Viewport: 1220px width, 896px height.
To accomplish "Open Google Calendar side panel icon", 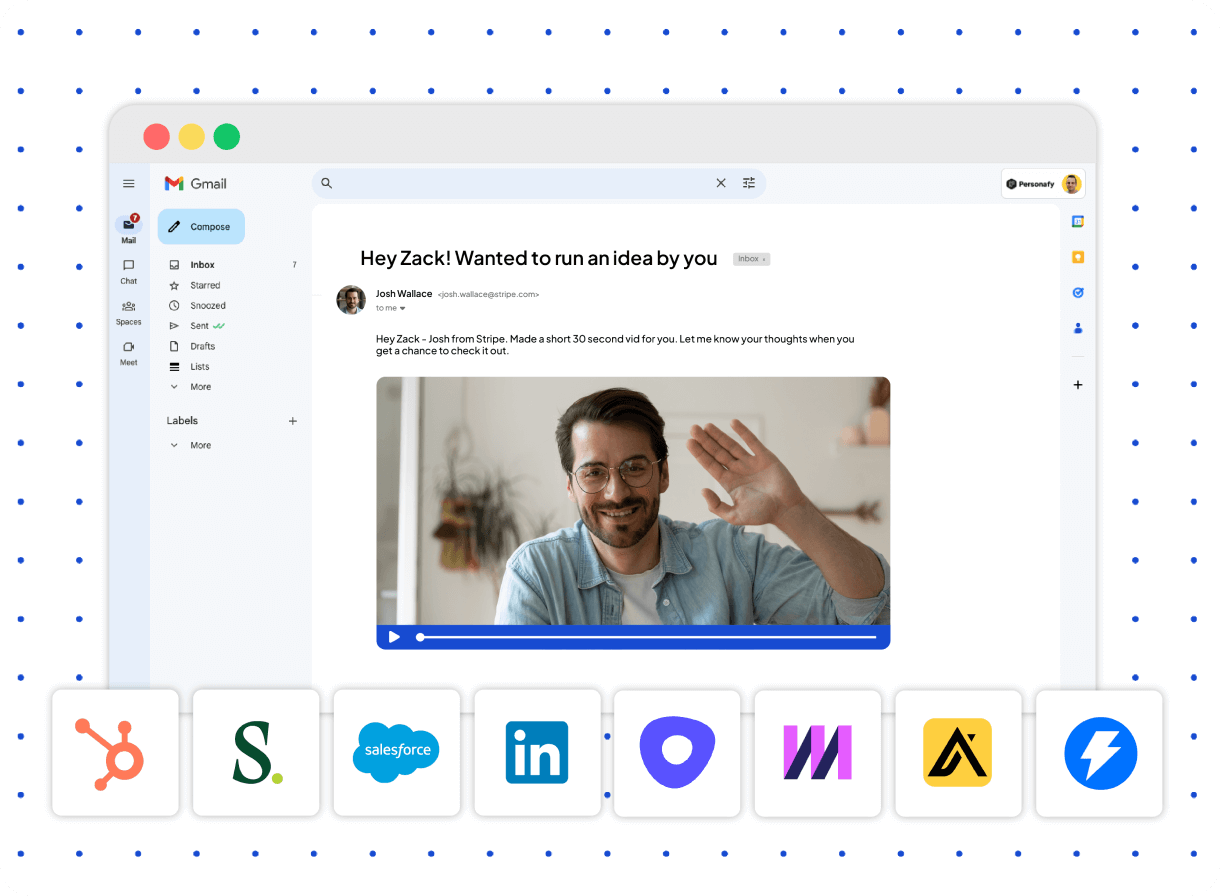I will point(1078,221).
